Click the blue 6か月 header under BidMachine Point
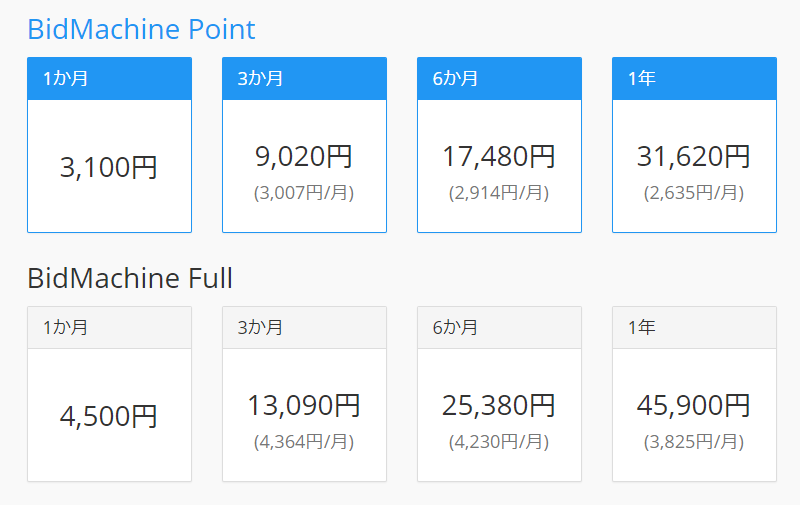This screenshot has width=800, height=505. tap(499, 78)
